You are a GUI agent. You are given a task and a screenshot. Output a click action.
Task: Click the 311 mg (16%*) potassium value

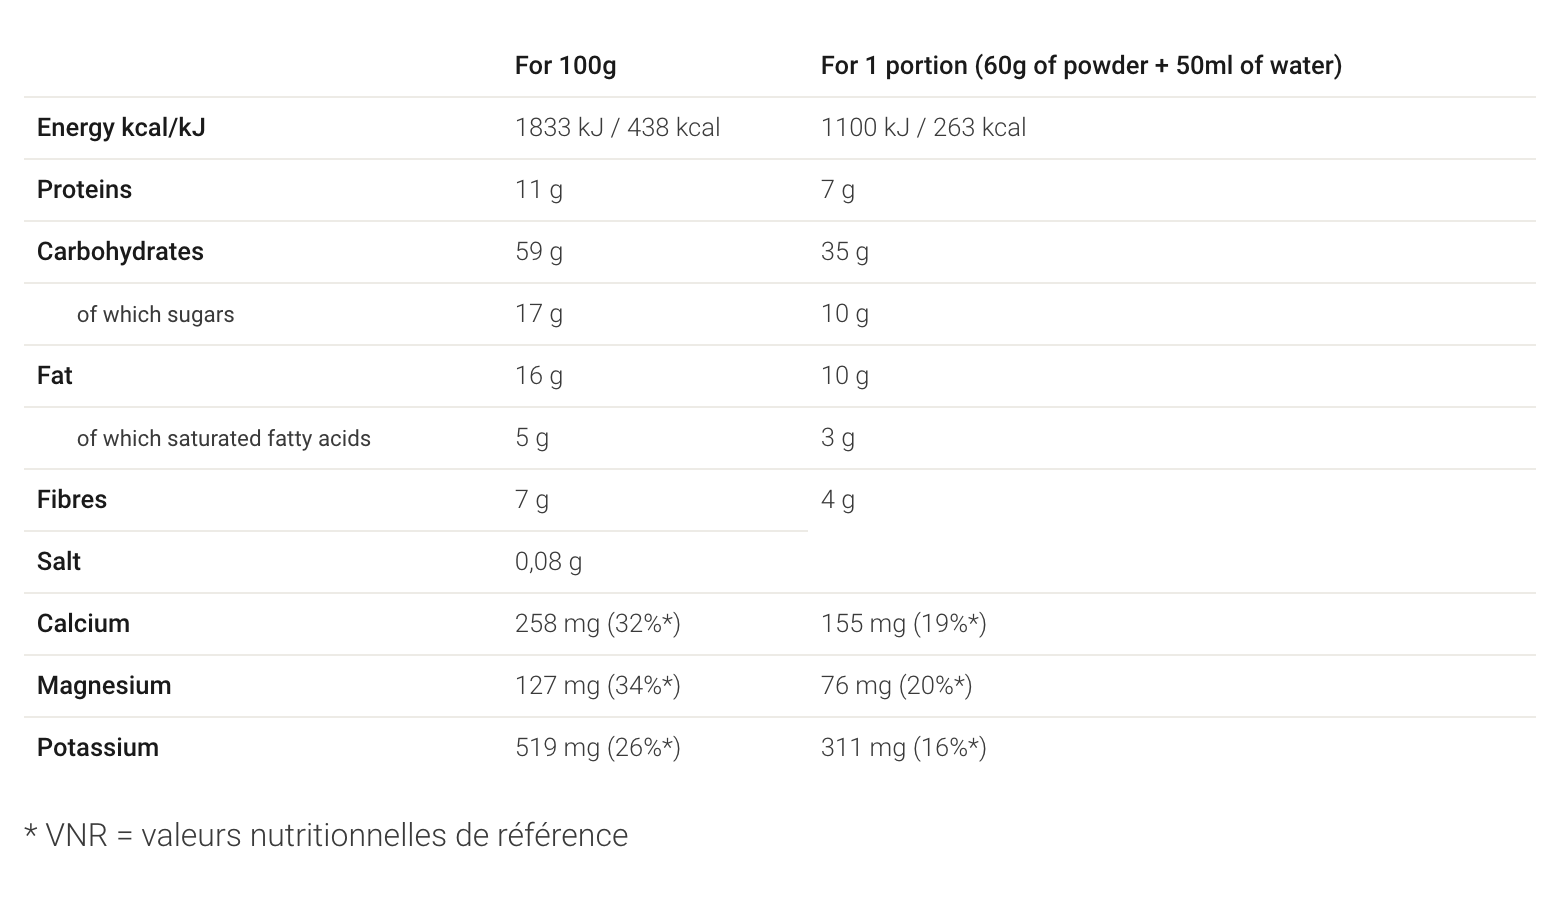(x=903, y=748)
